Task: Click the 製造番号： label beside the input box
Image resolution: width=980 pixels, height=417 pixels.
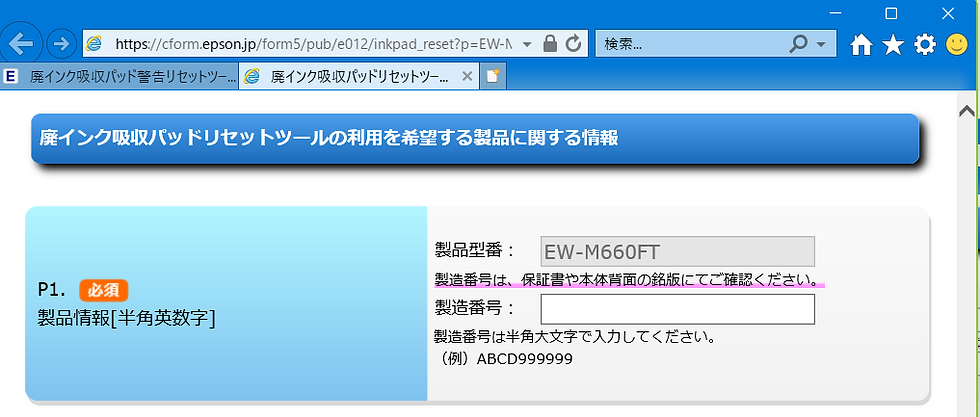Action: pyautogui.click(x=474, y=308)
